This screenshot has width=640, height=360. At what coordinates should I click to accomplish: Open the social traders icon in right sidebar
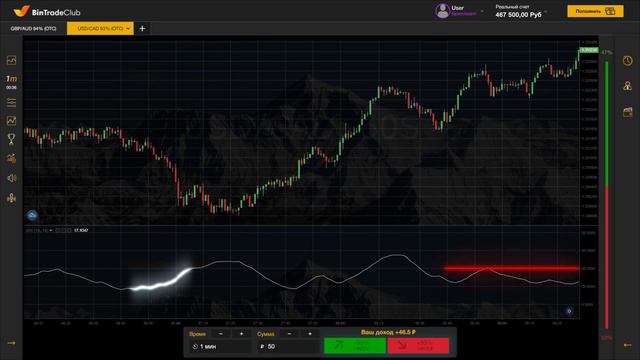[x=628, y=86]
